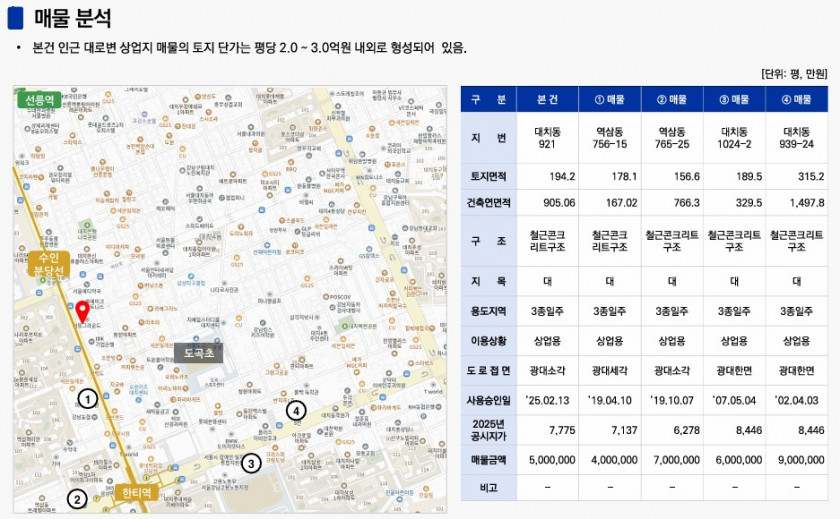The height and width of the screenshot is (519, 840).
Task: Click circled marker 4 on the map
Action: 294,409
